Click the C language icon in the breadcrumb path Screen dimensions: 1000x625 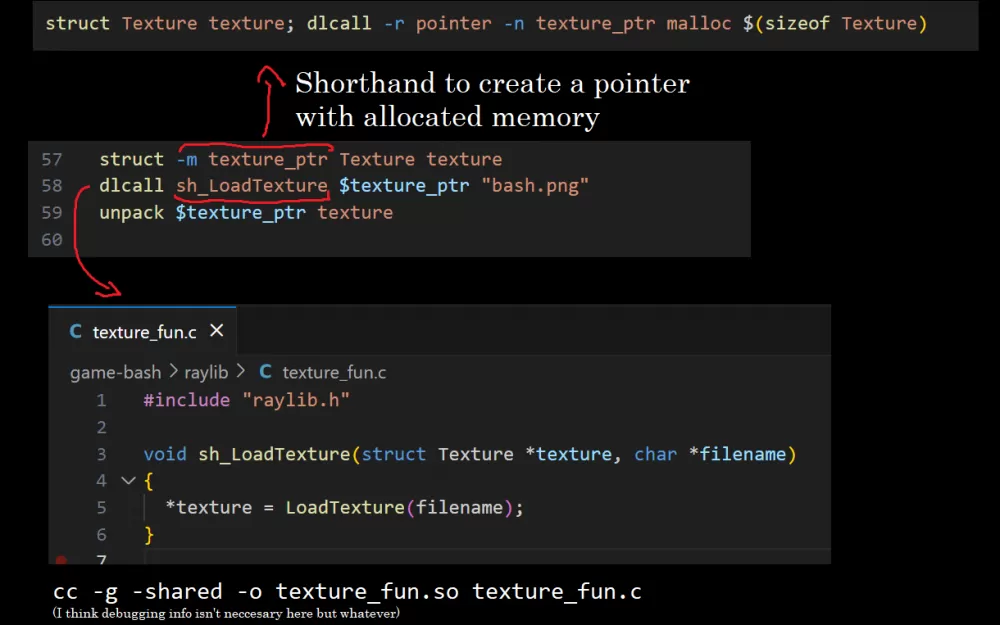point(265,372)
